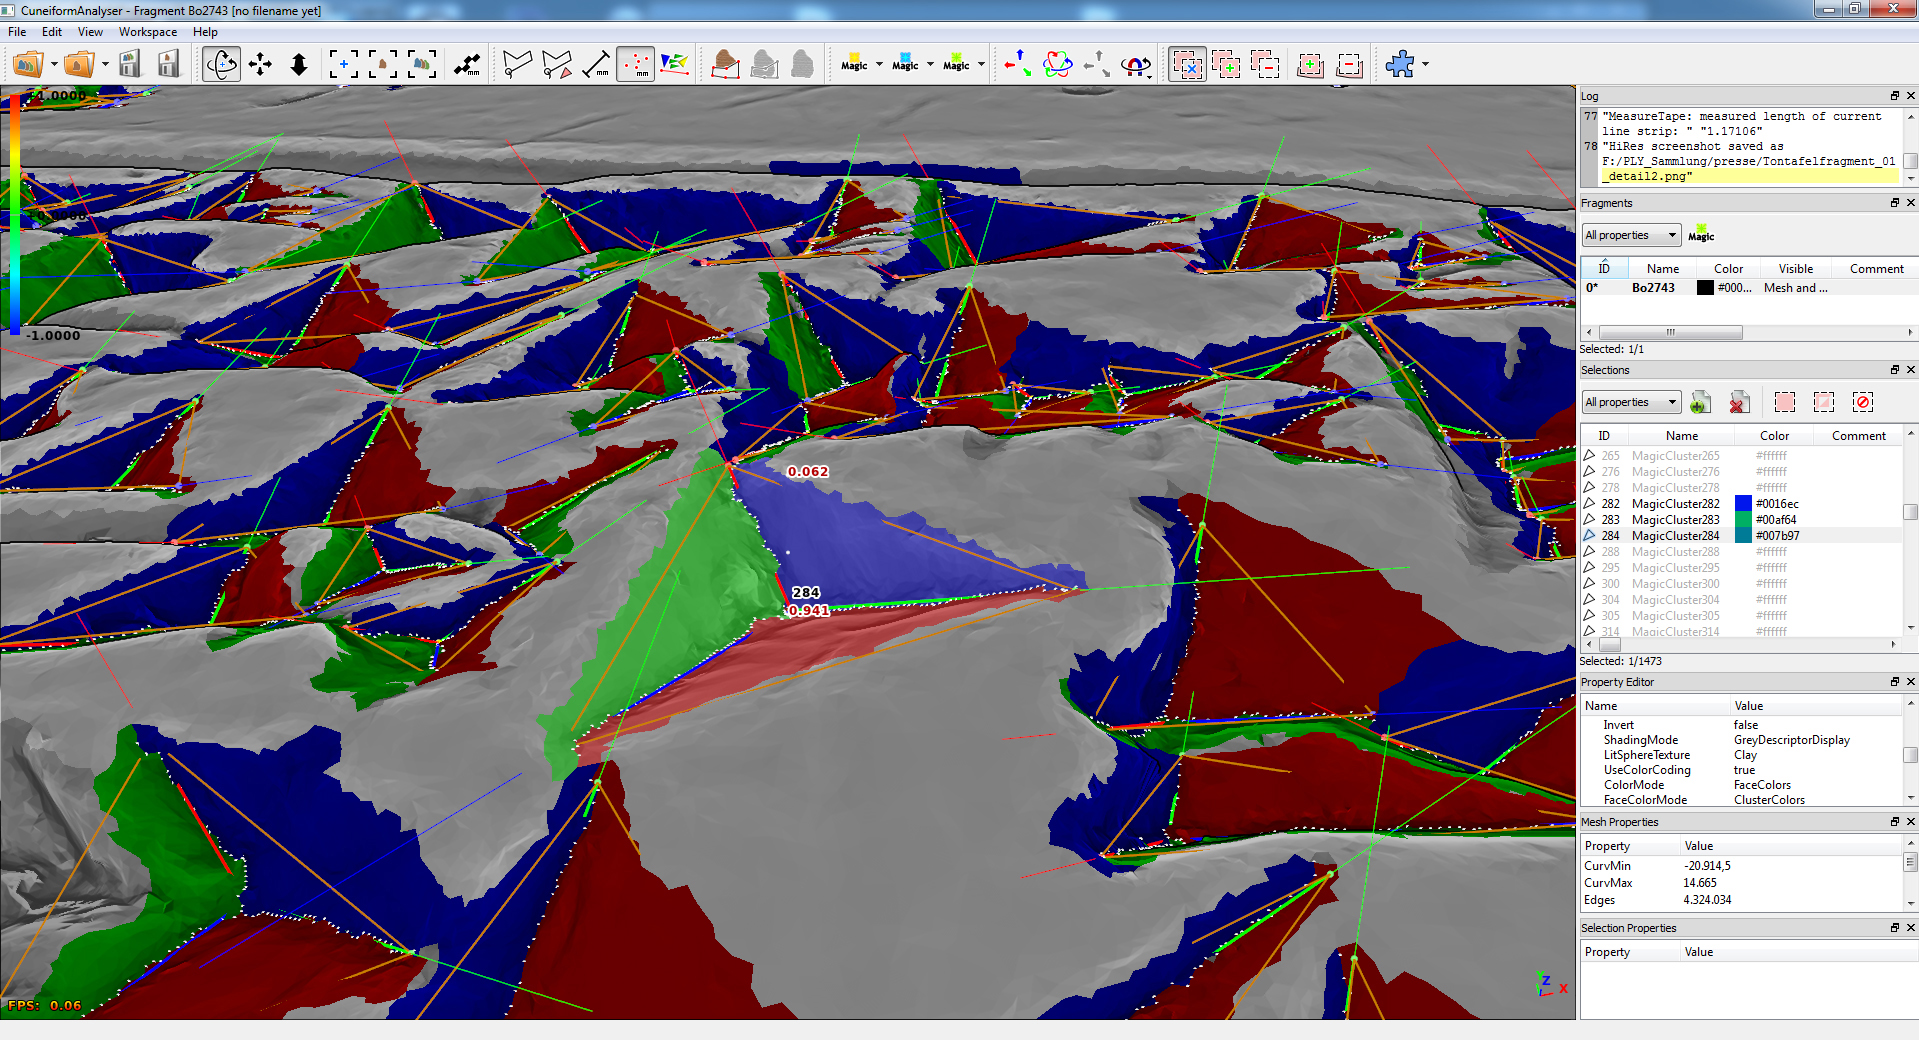Open All properties dropdown in Selections panel

tap(1630, 402)
